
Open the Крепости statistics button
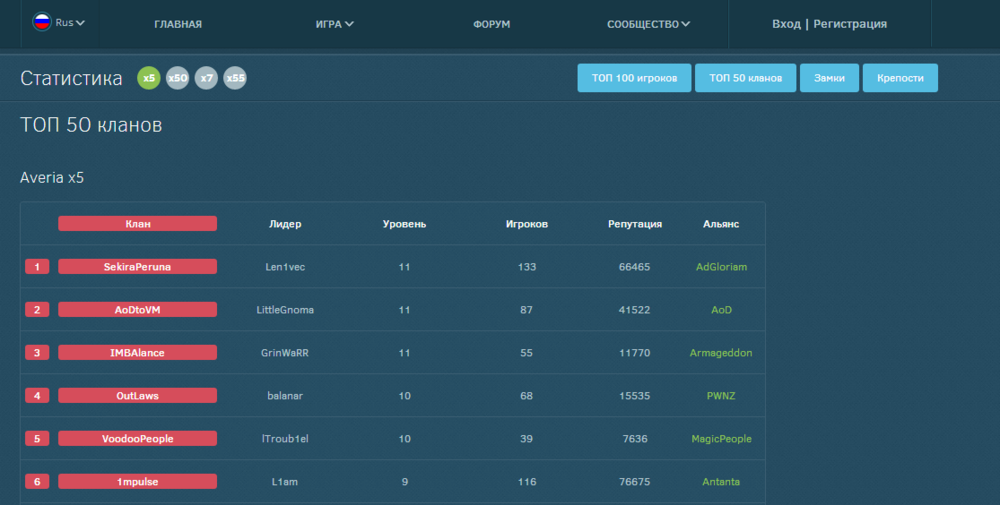pyautogui.click(x=900, y=78)
